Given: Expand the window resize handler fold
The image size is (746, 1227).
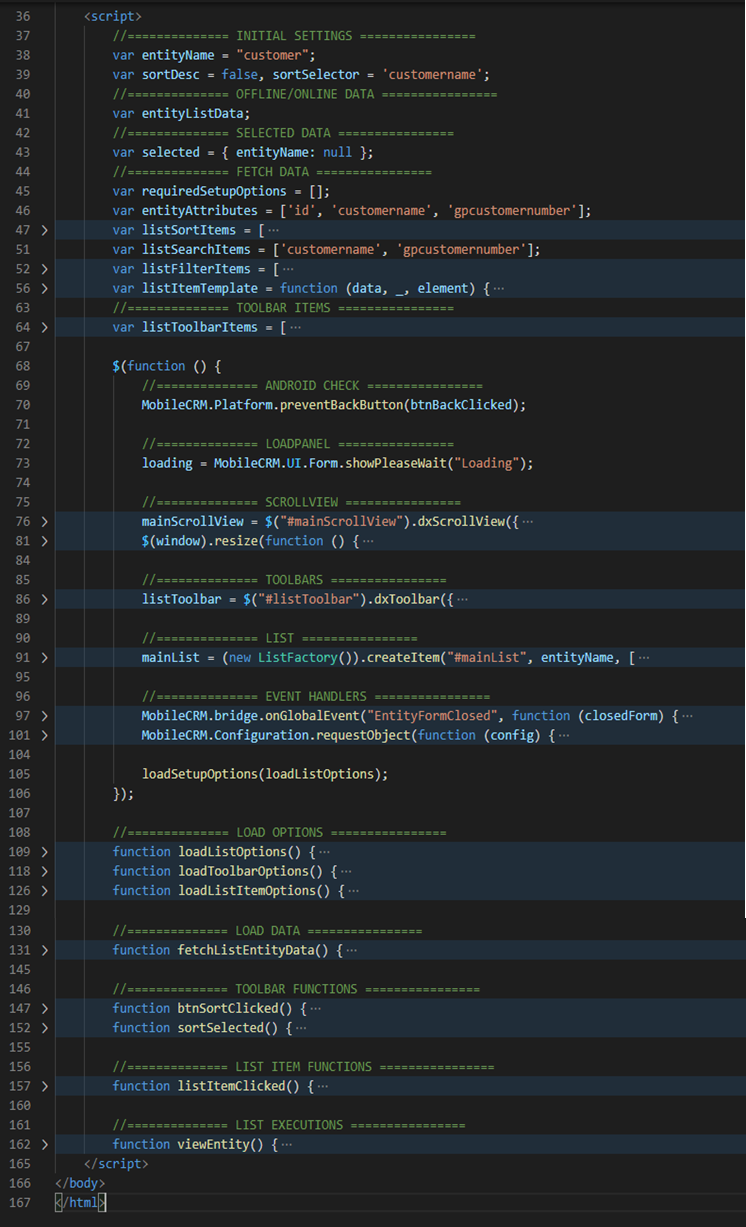Looking at the screenshot, I should [44, 541].
